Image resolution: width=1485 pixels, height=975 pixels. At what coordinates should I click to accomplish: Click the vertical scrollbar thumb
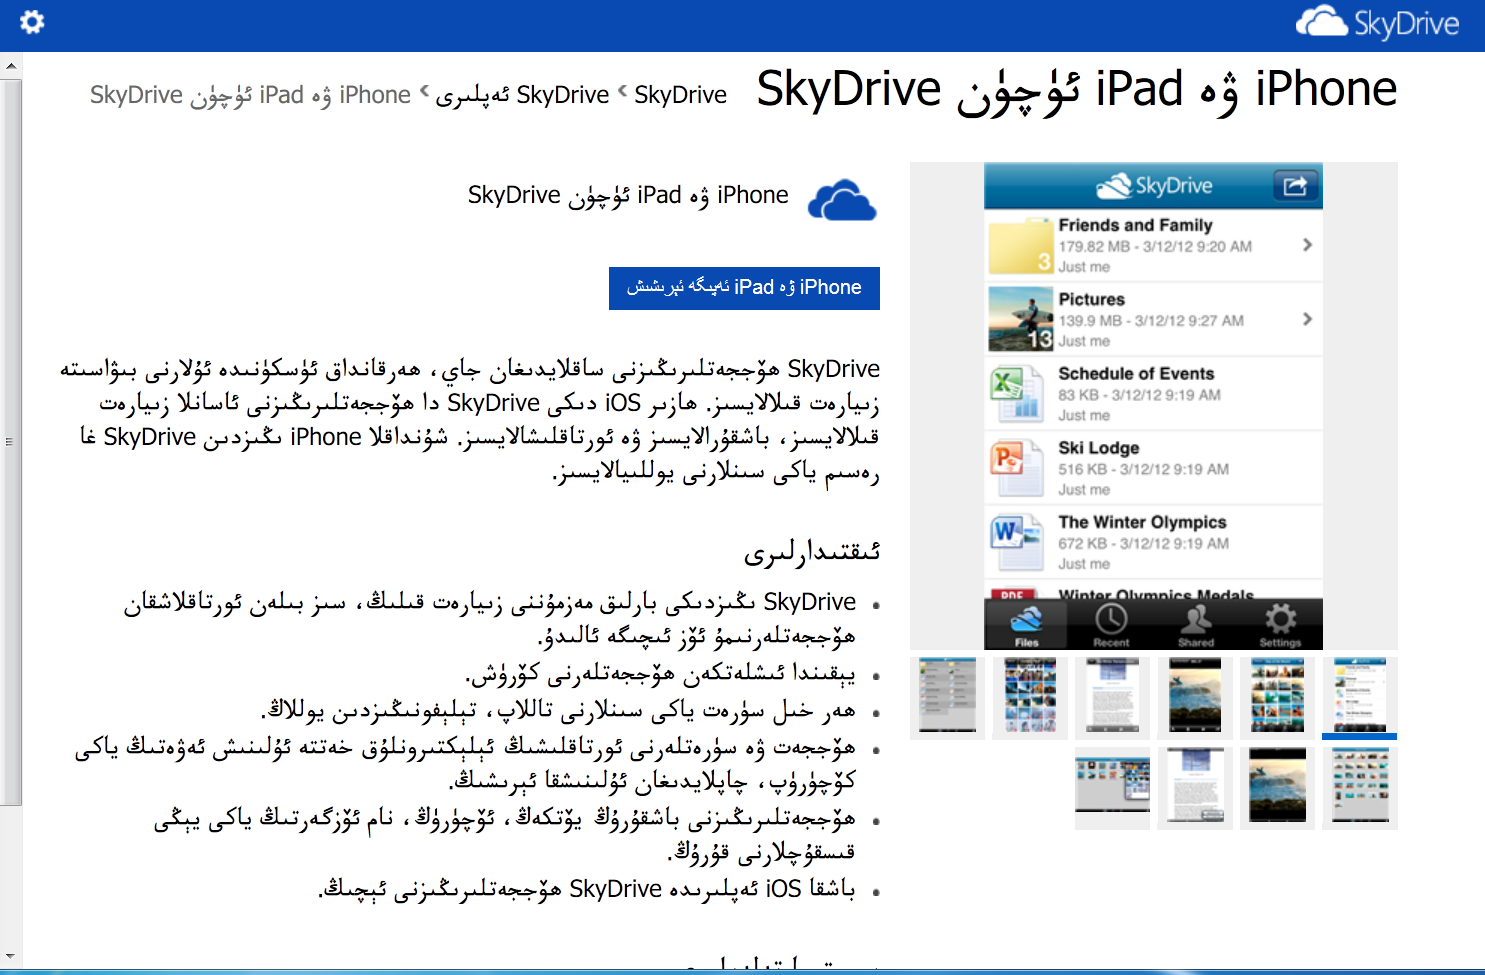click(x=11, y=442)
